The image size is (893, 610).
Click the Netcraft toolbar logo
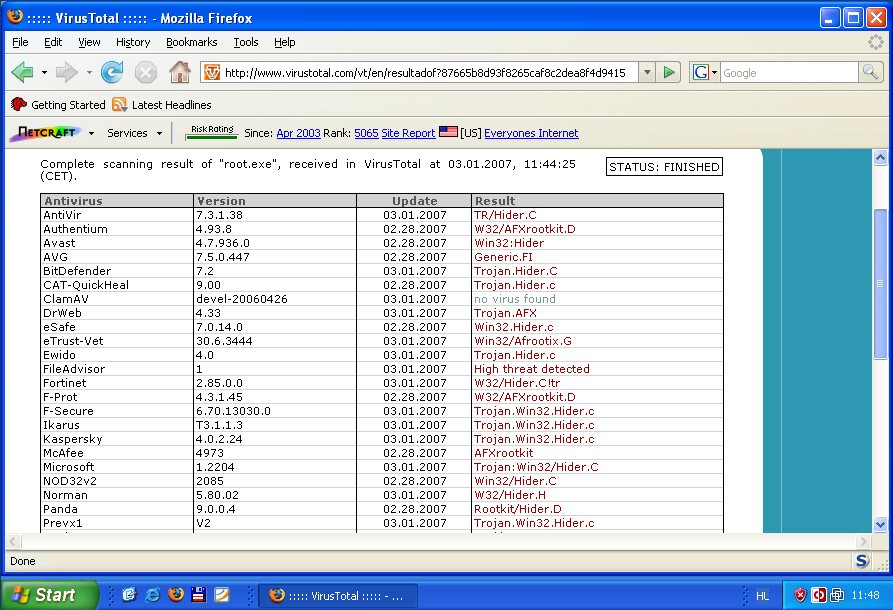tap(47, 133)
